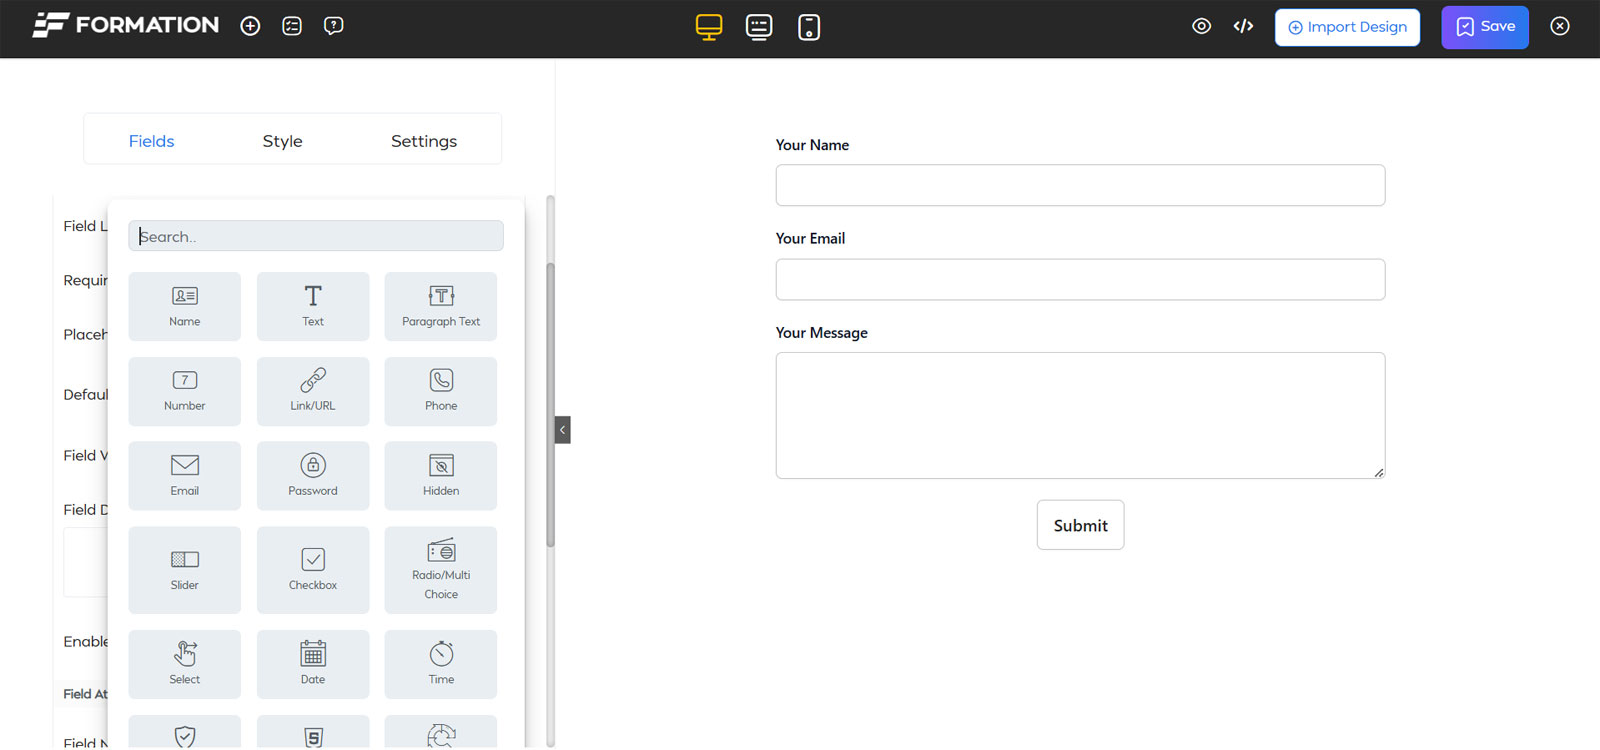1600x750 pixels.
Task: Add a Phone field
Action: point(441,391)
